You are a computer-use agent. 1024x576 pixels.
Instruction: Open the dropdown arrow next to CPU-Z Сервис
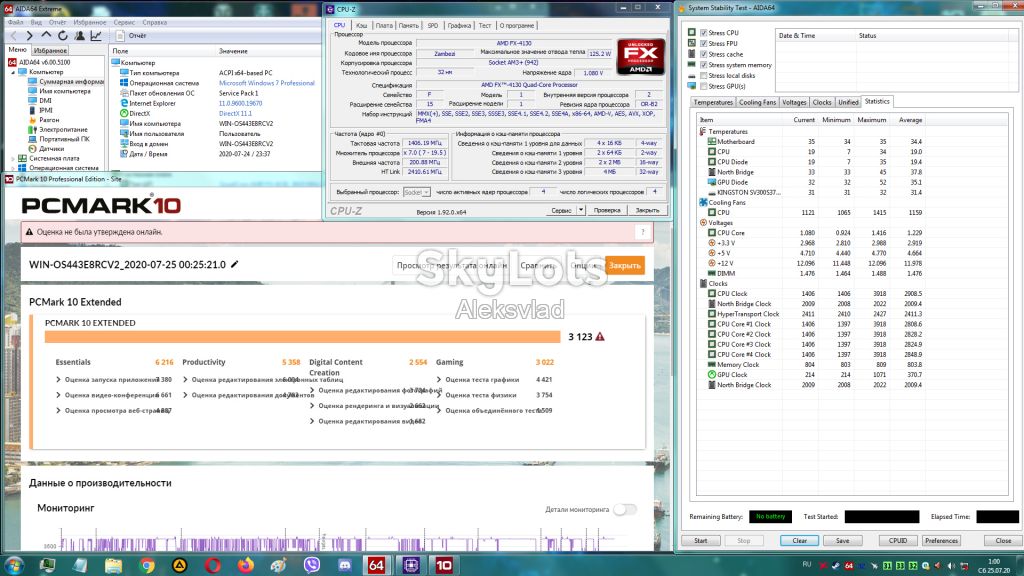click(x=581, y=210)
